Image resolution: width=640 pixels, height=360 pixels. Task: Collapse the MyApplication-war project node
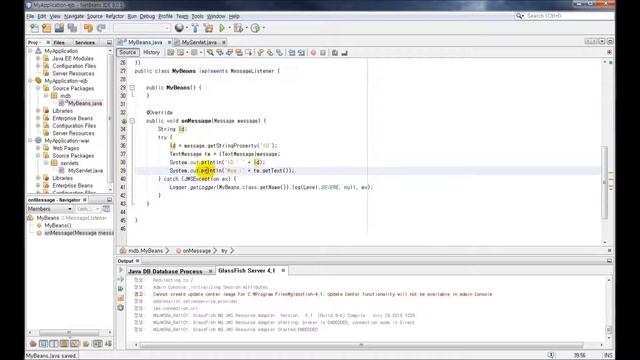pos(30,140)
